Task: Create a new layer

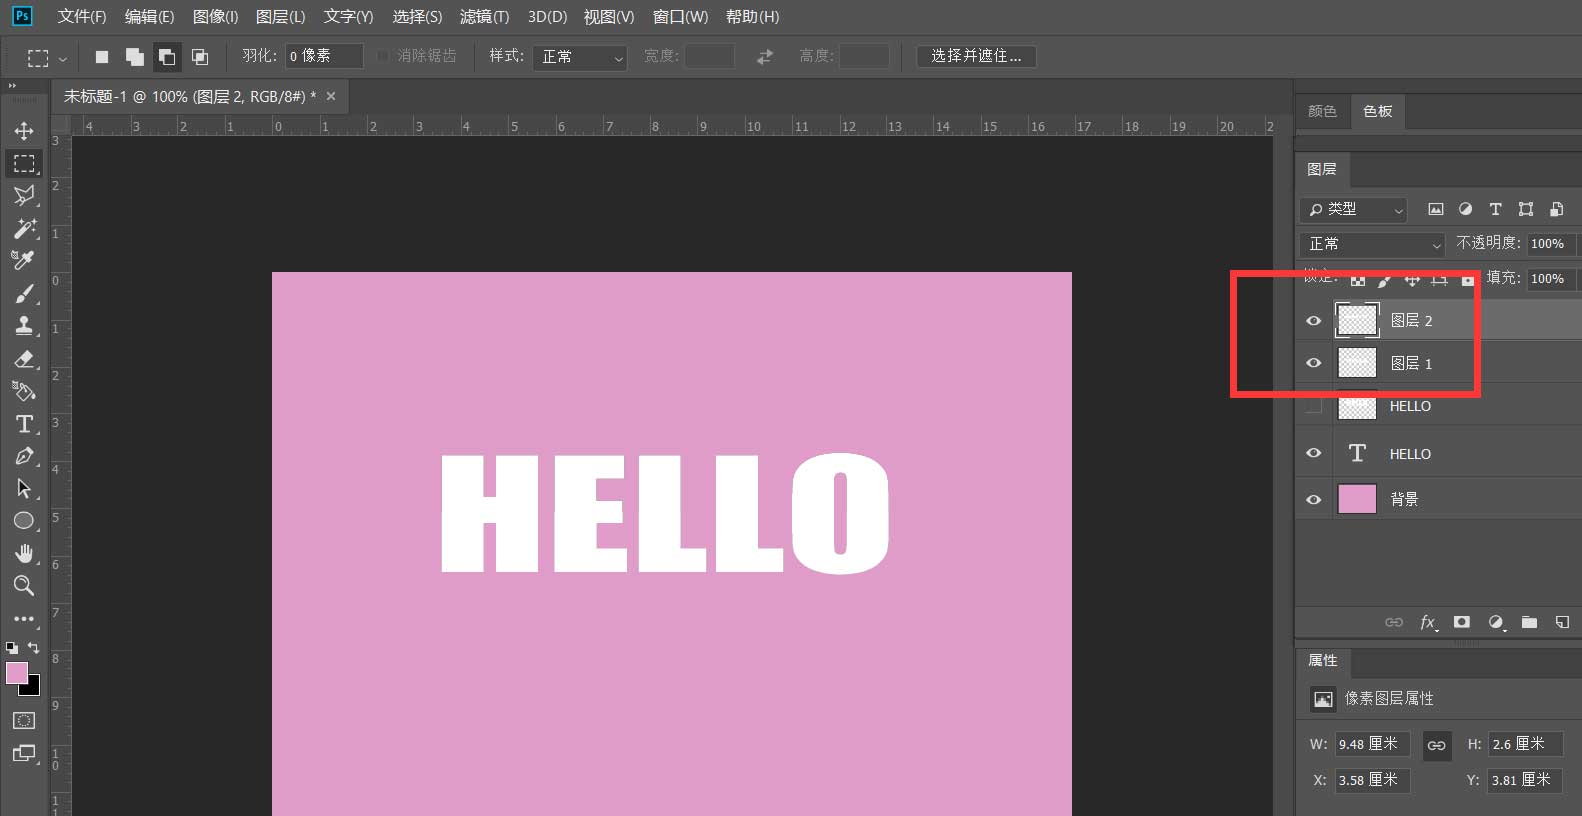Action: pyautogui.click(x=1562, y=622)
